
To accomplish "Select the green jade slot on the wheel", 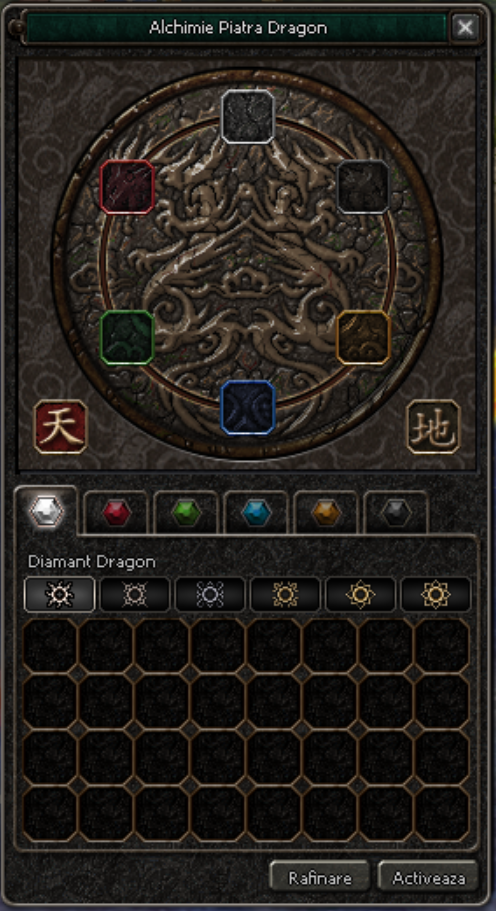I will click(127, 338).
